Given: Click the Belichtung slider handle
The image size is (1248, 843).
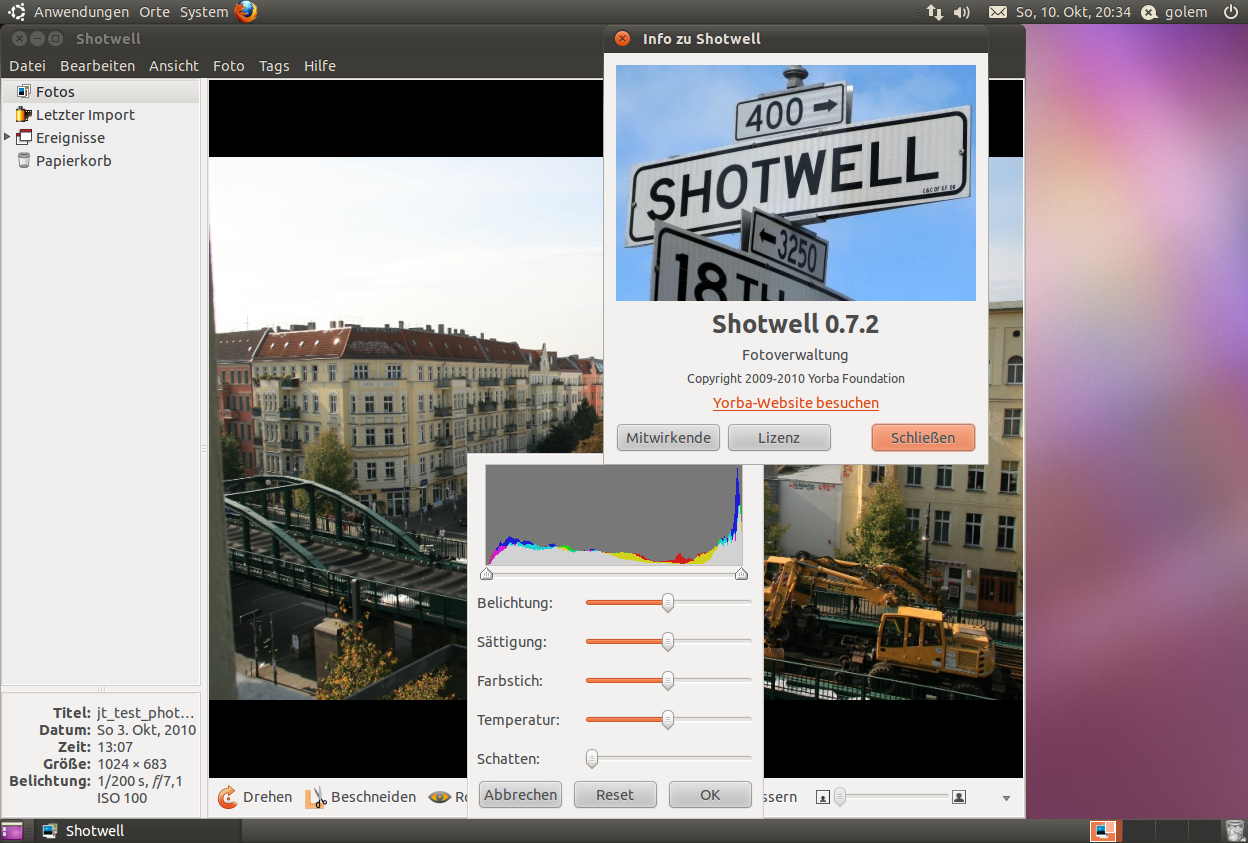Looking at the screenshot, I should 668,602.
